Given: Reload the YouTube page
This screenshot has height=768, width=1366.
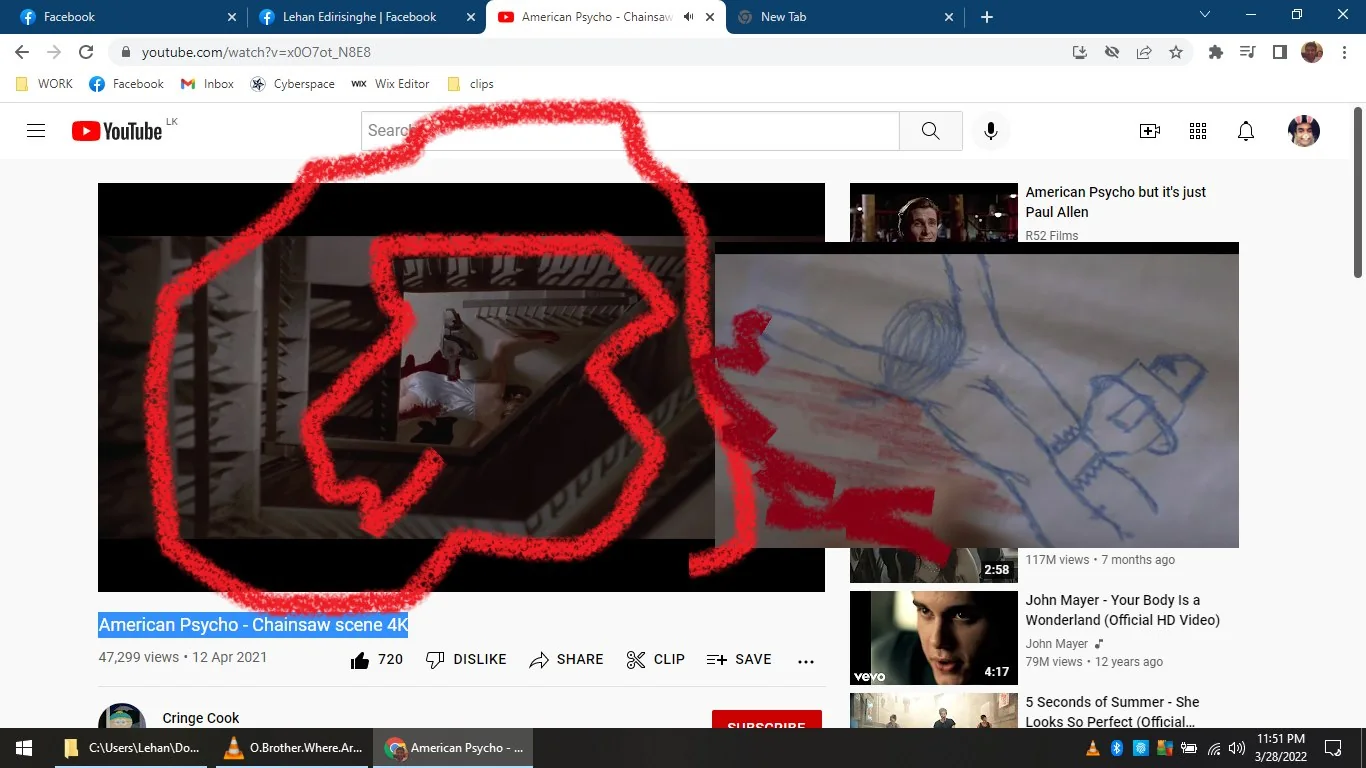Looking at the screenshot, I should coord(86,52).
